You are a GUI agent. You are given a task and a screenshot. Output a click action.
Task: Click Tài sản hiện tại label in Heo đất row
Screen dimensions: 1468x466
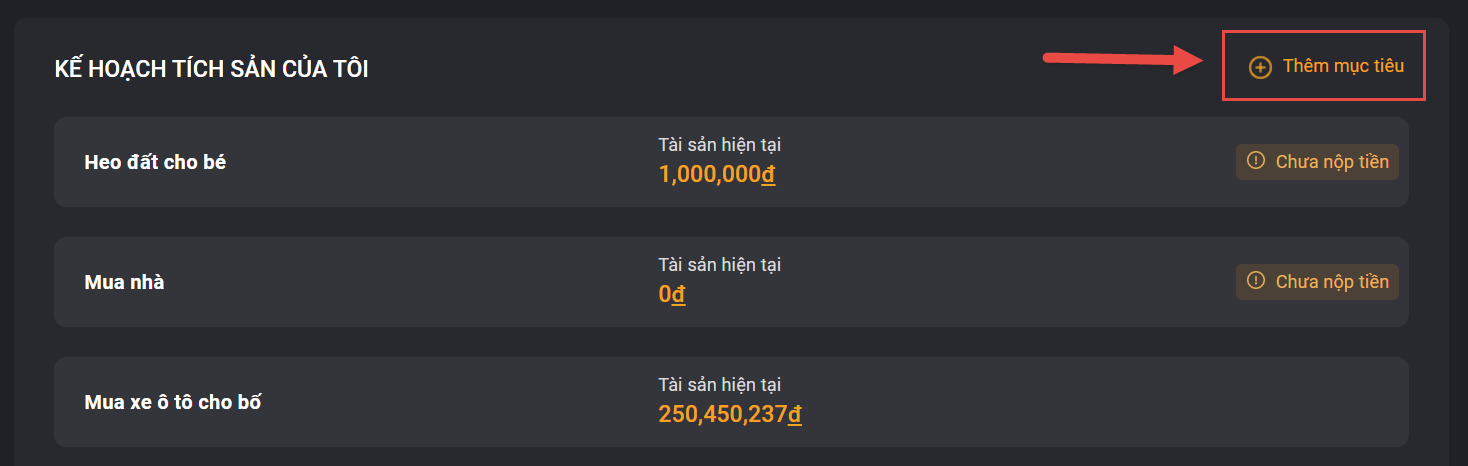click(719, 145)
